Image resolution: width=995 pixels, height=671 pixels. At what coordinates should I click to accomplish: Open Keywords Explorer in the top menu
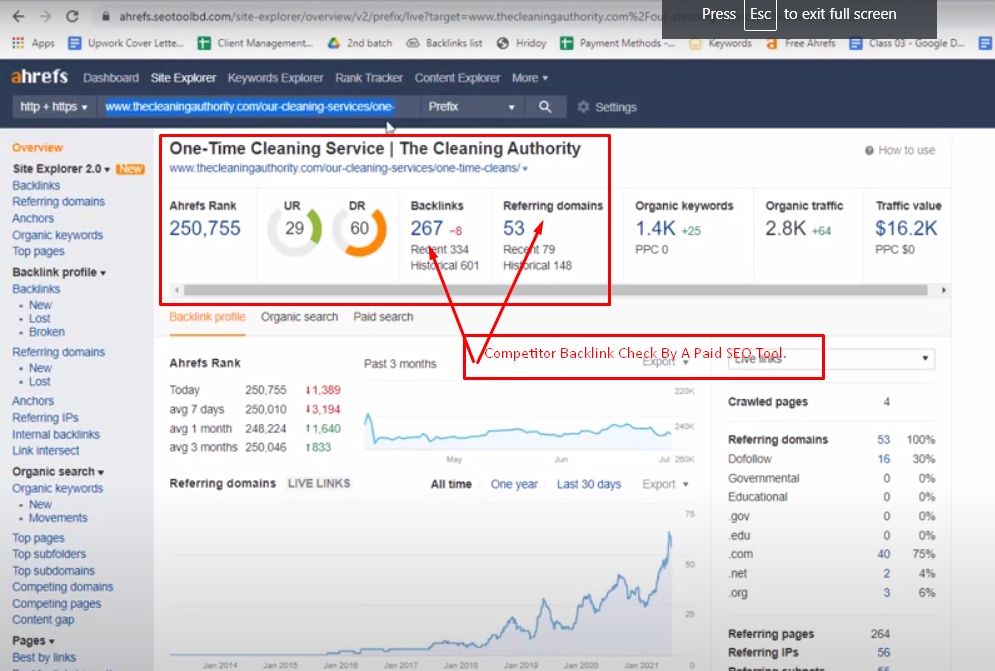[275, 78]
